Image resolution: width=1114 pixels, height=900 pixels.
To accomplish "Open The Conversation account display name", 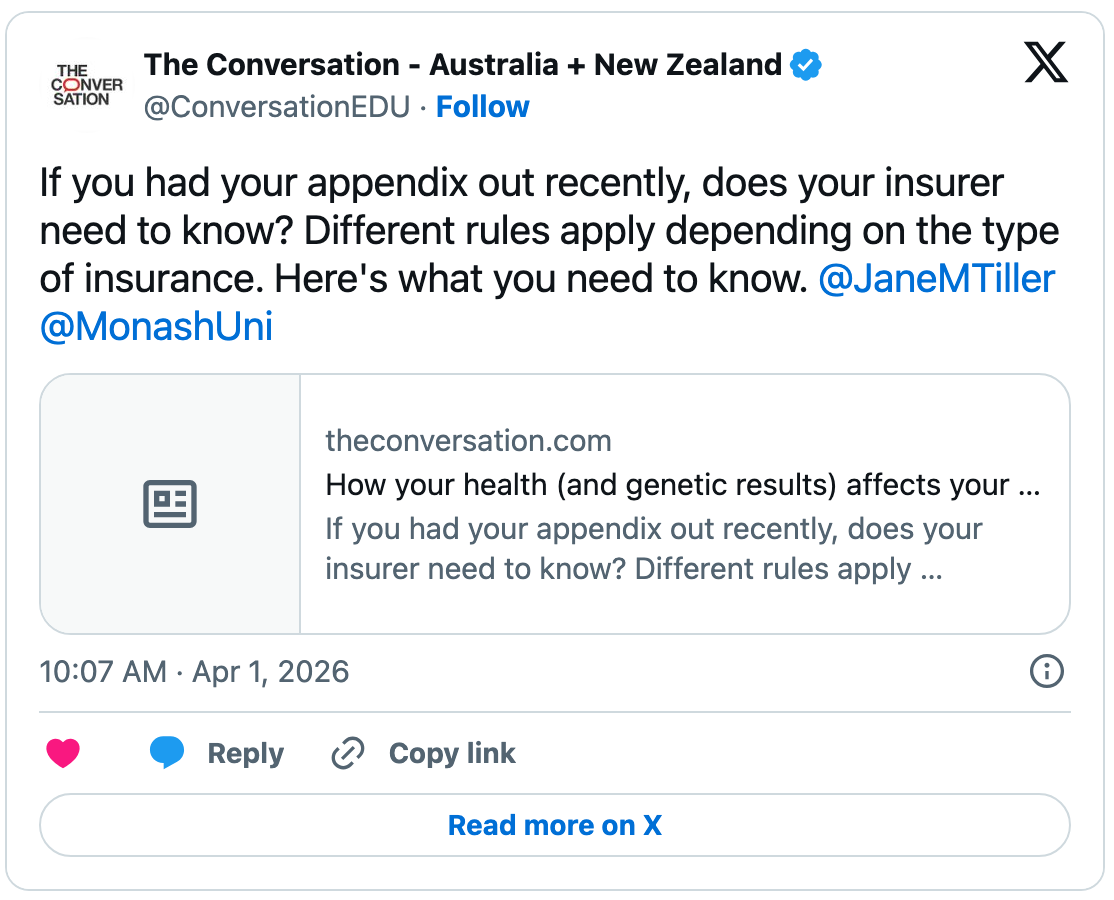I will (462, 66).
